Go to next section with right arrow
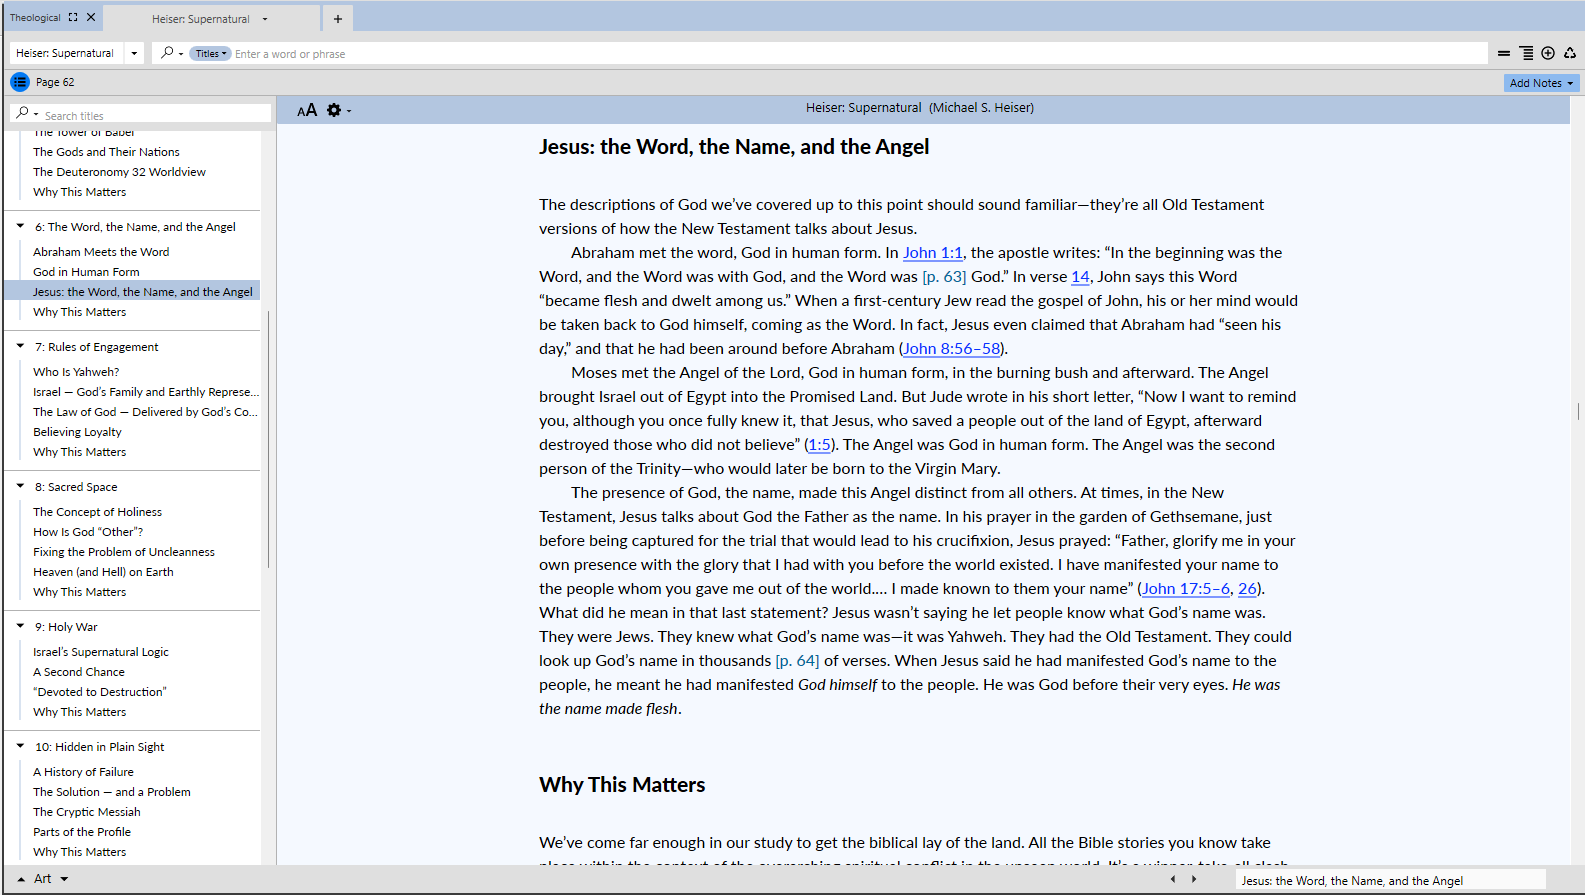 coord(1193,879)
